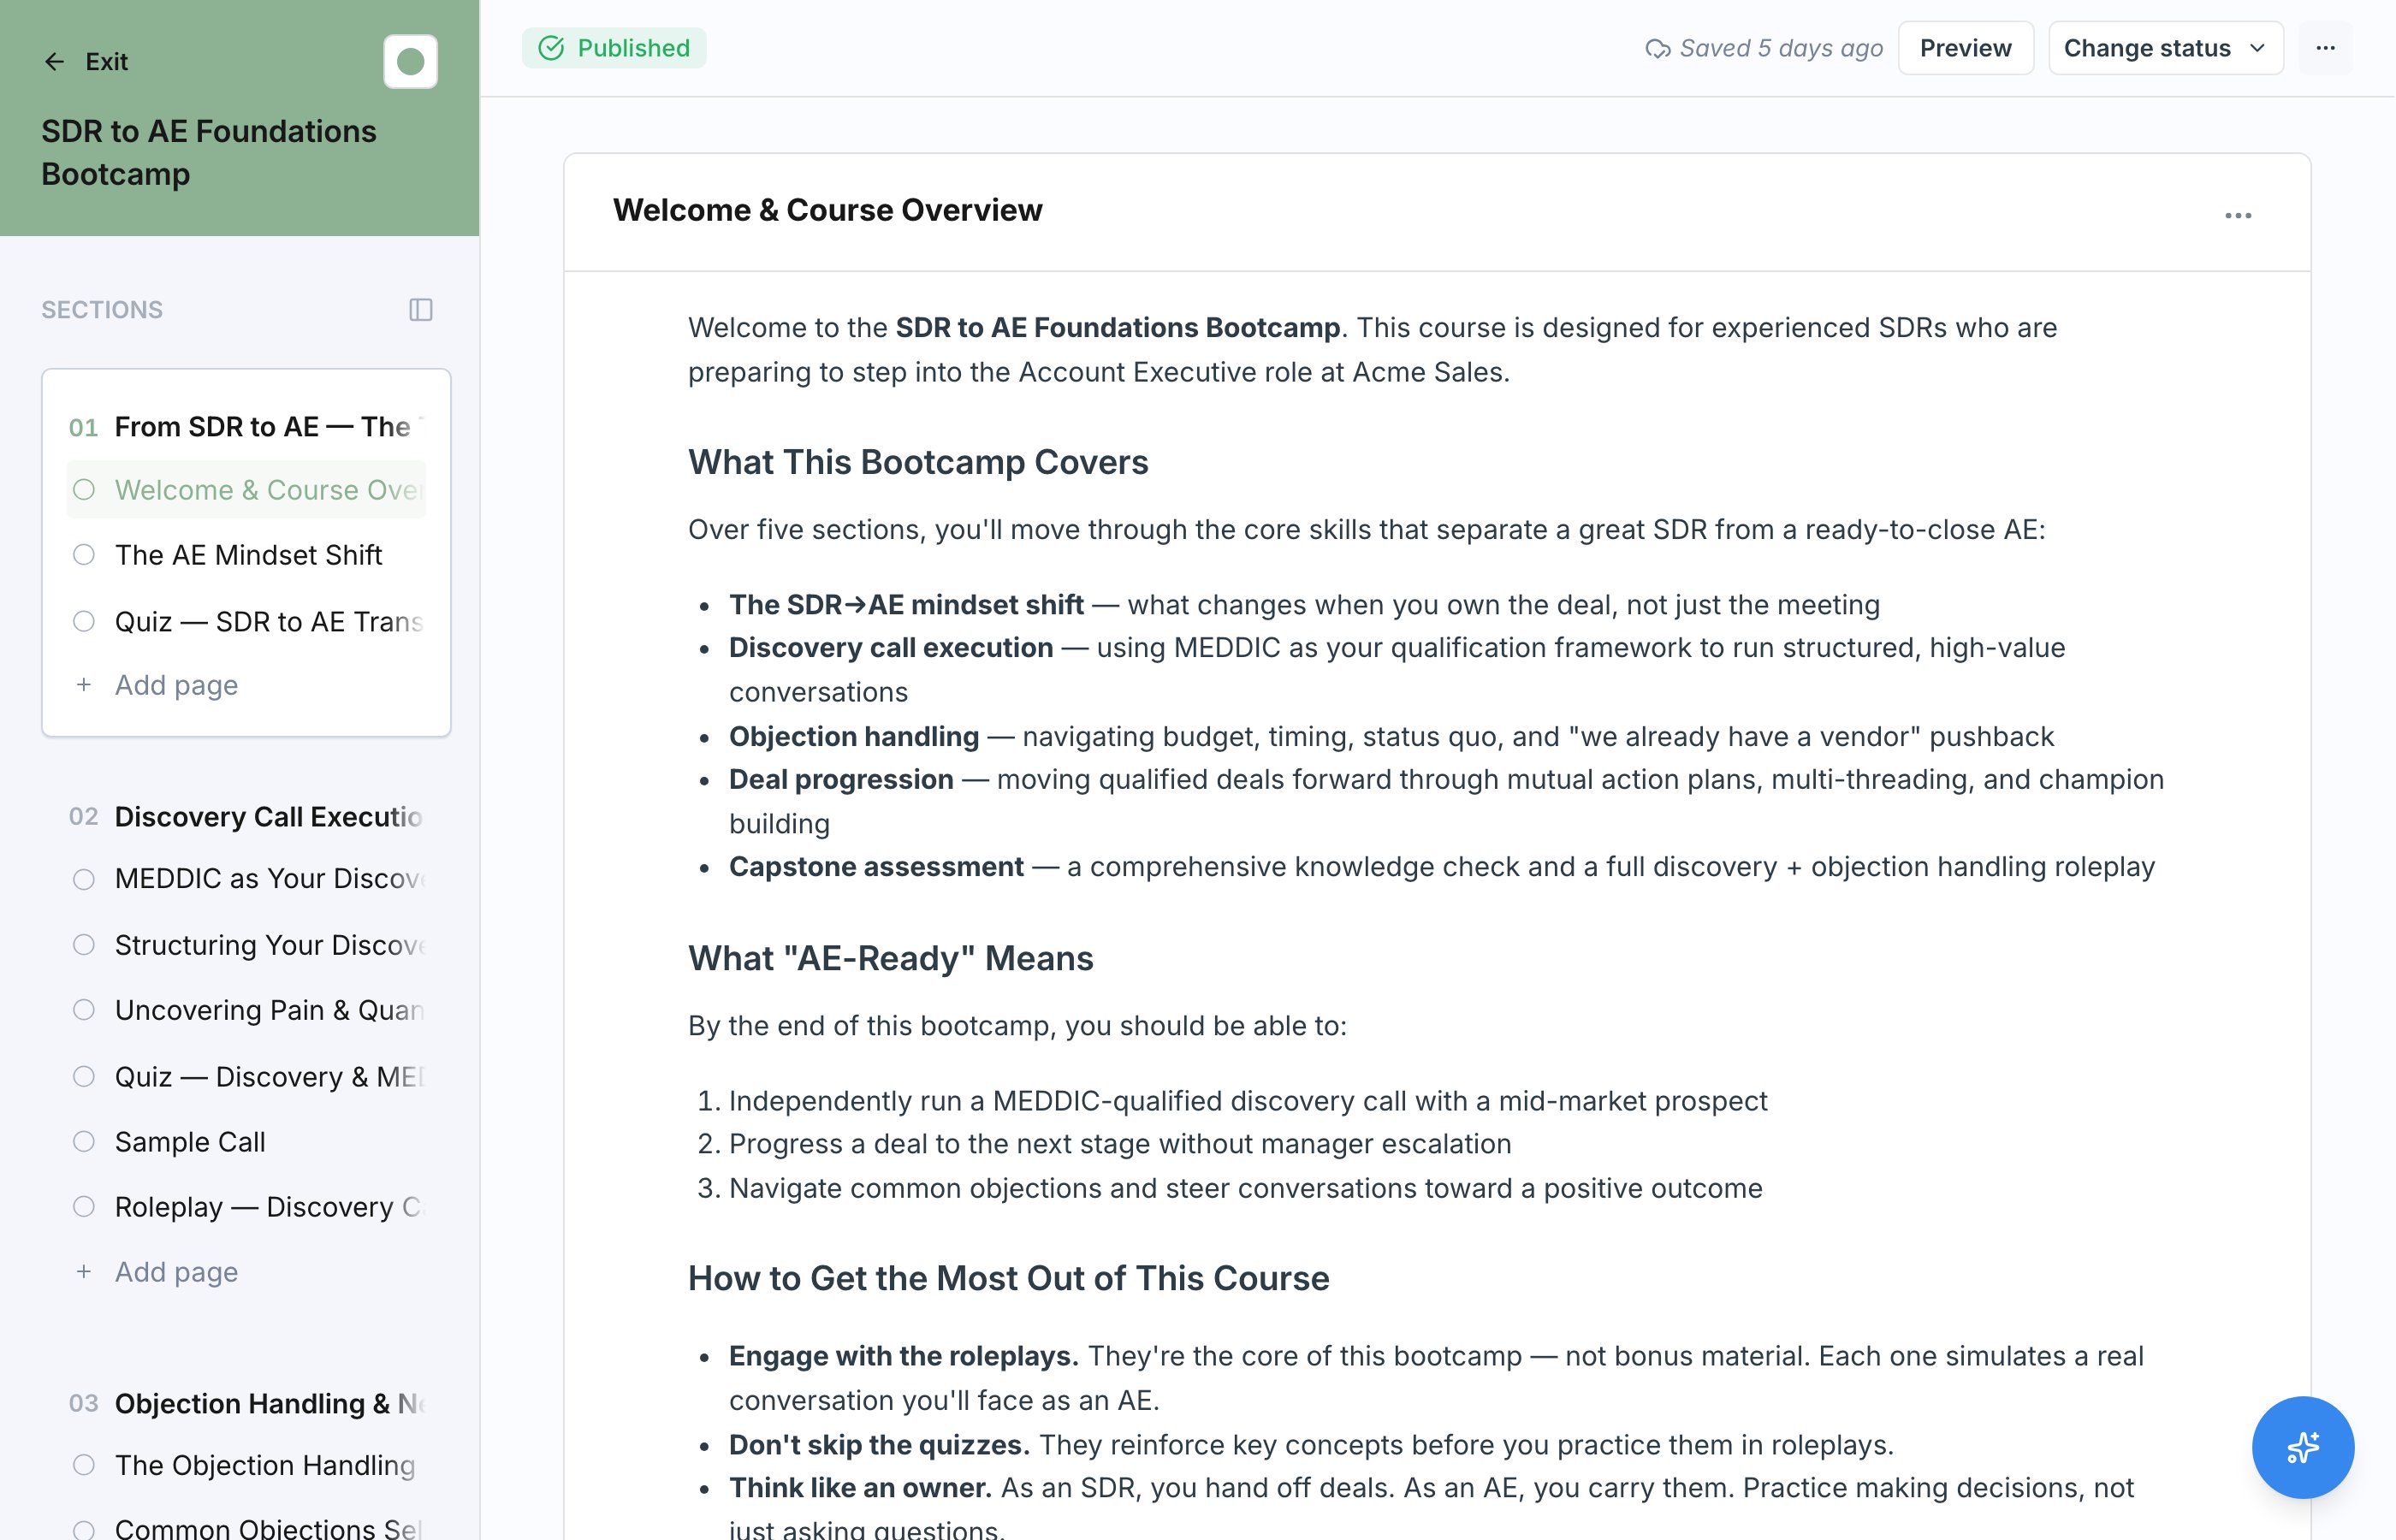Click the What "AE-Ready" Means heading
The image size is (2396, 1540).
click(x=891, y=958)
